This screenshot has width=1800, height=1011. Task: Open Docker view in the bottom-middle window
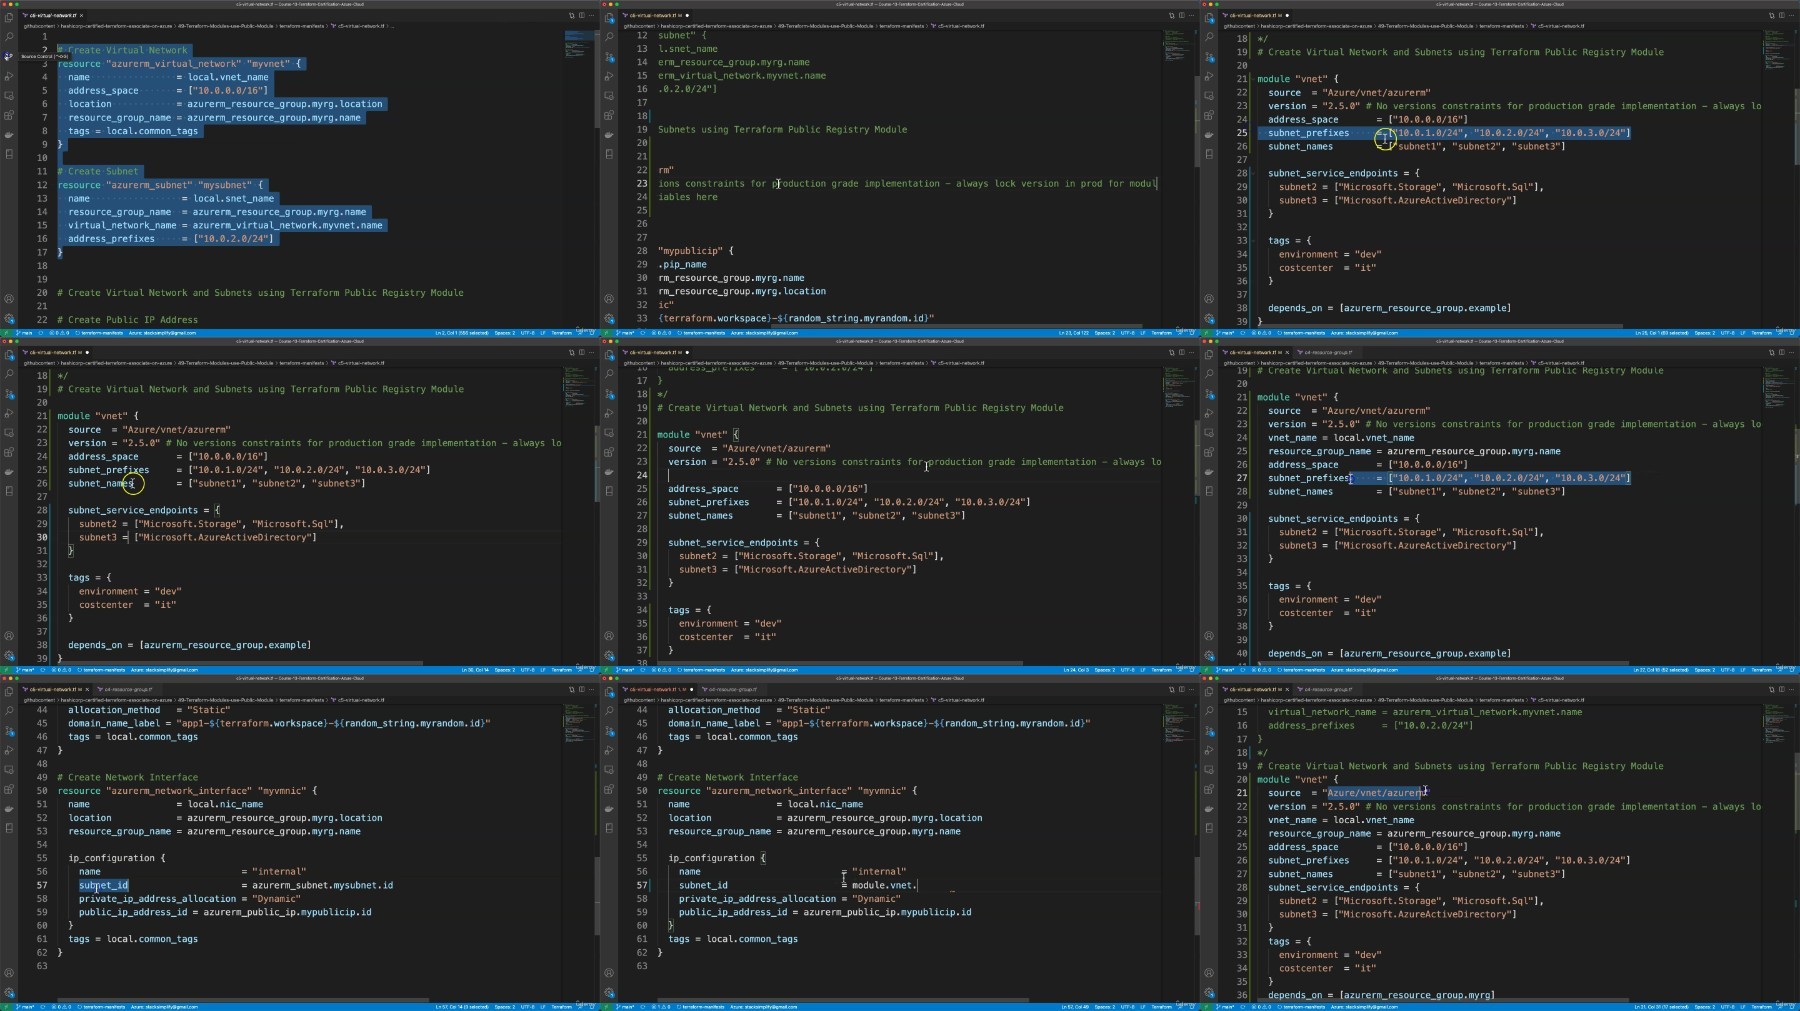click(609, 808)
